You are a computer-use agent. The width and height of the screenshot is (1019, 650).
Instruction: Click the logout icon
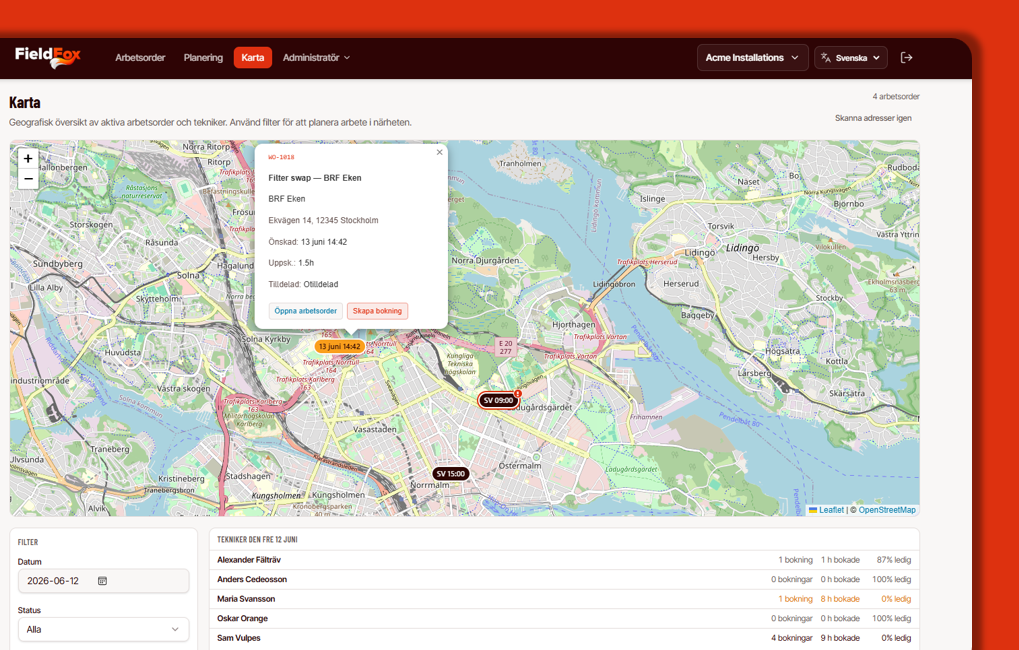(x=907, y=58)
